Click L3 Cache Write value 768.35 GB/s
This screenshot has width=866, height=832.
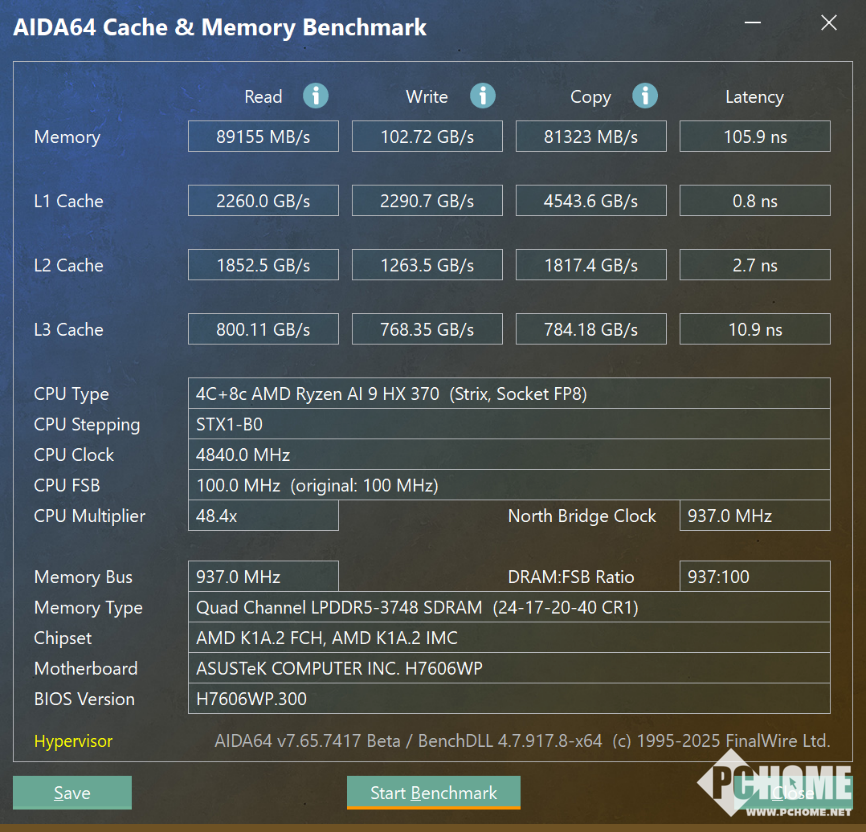click(x=427, y=329)
